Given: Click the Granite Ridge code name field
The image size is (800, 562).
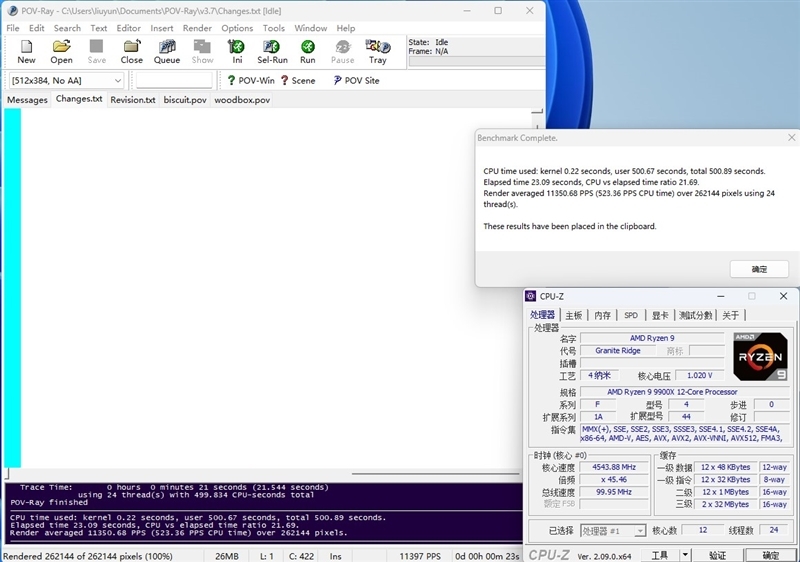Looking at the screenshot, I should point(618,351).
